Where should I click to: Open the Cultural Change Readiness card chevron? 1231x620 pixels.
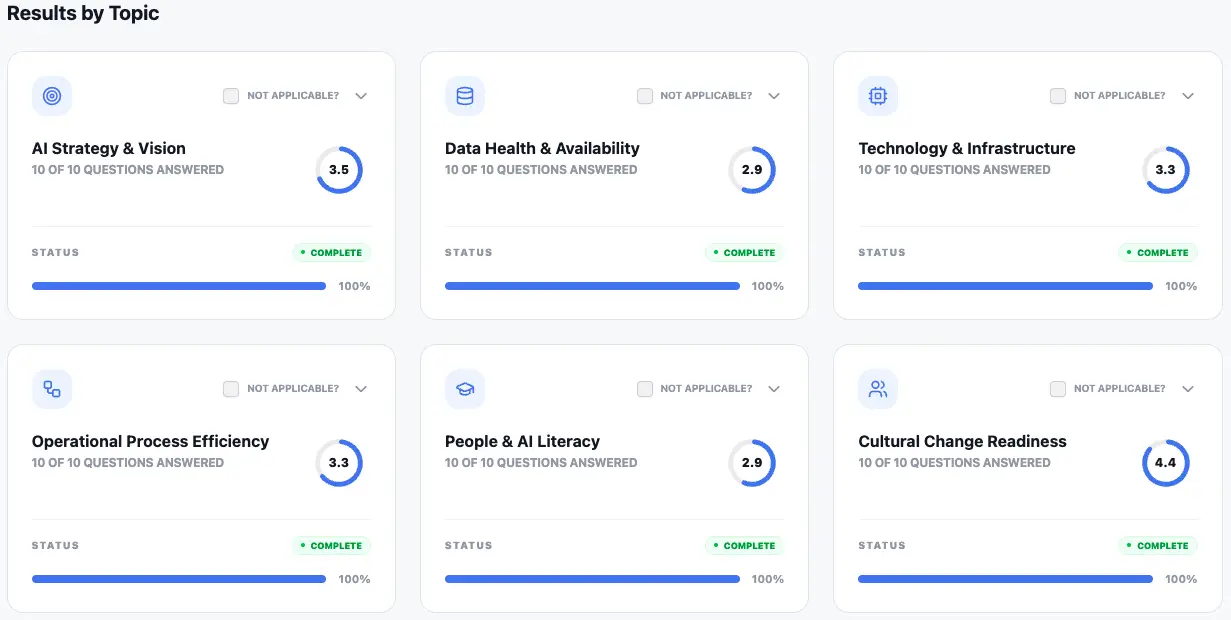pyautogui.click(x=1188, y=389)
